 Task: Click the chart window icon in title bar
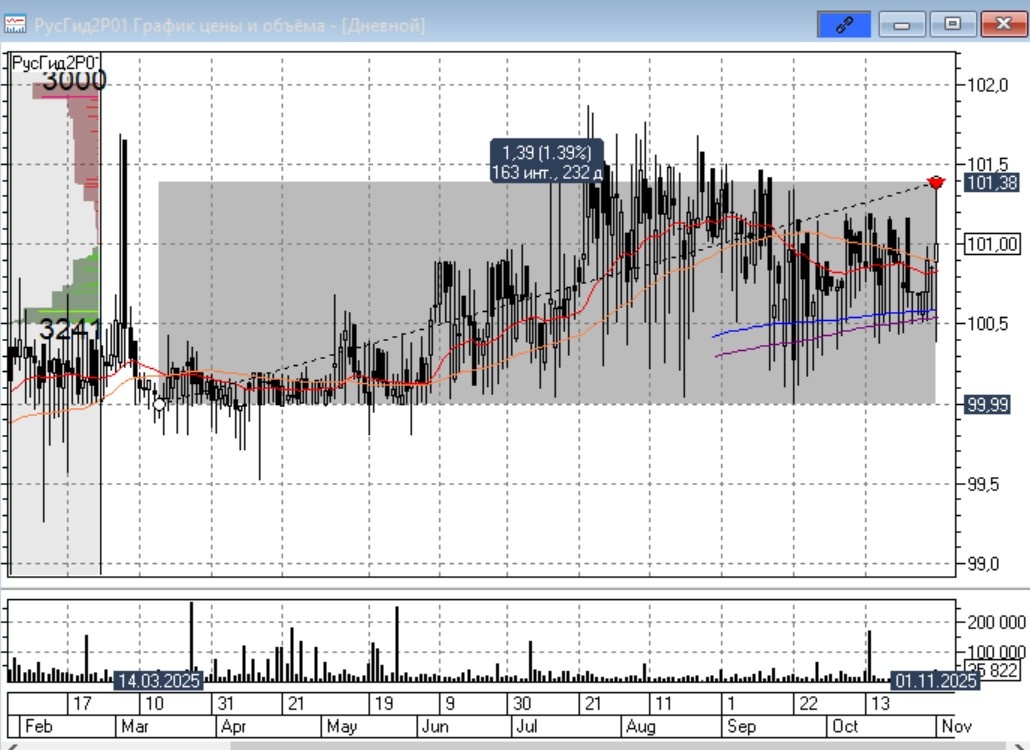(14, 24)
